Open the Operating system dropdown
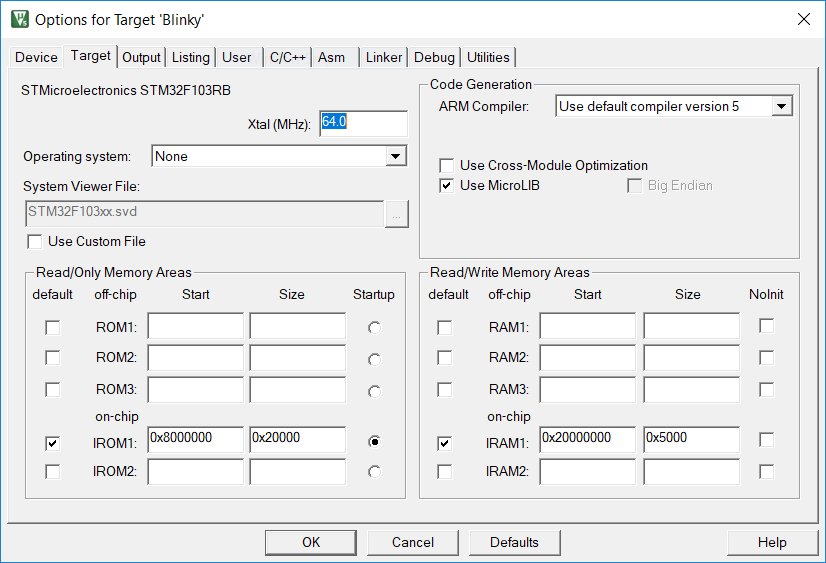This screenshot has width=826, height=563. (395, 156)
